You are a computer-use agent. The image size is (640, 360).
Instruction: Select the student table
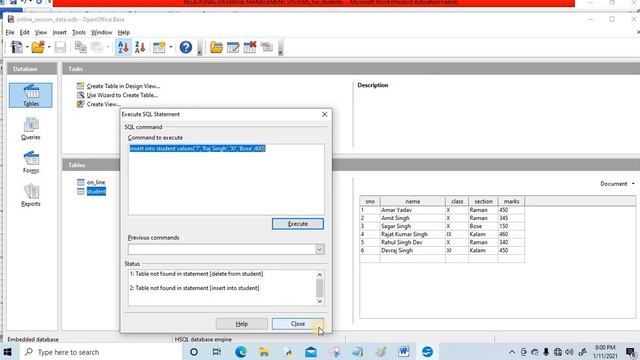[96, 191]
